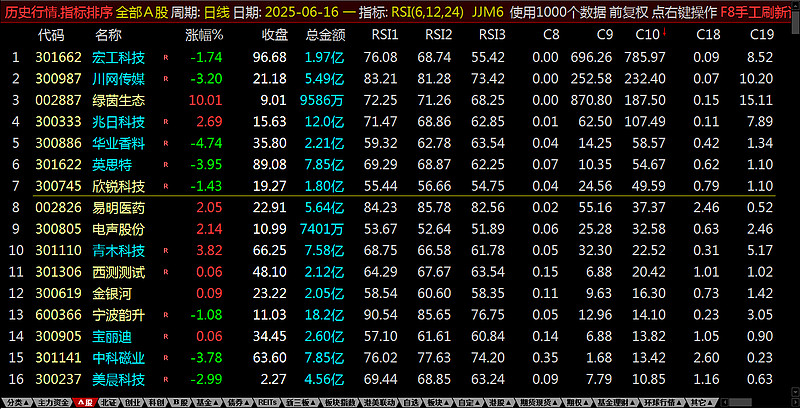This screenshot has height=409, width=800.
Task: Open the 新三板 dropdown tab
Action: tap(299, 402)
